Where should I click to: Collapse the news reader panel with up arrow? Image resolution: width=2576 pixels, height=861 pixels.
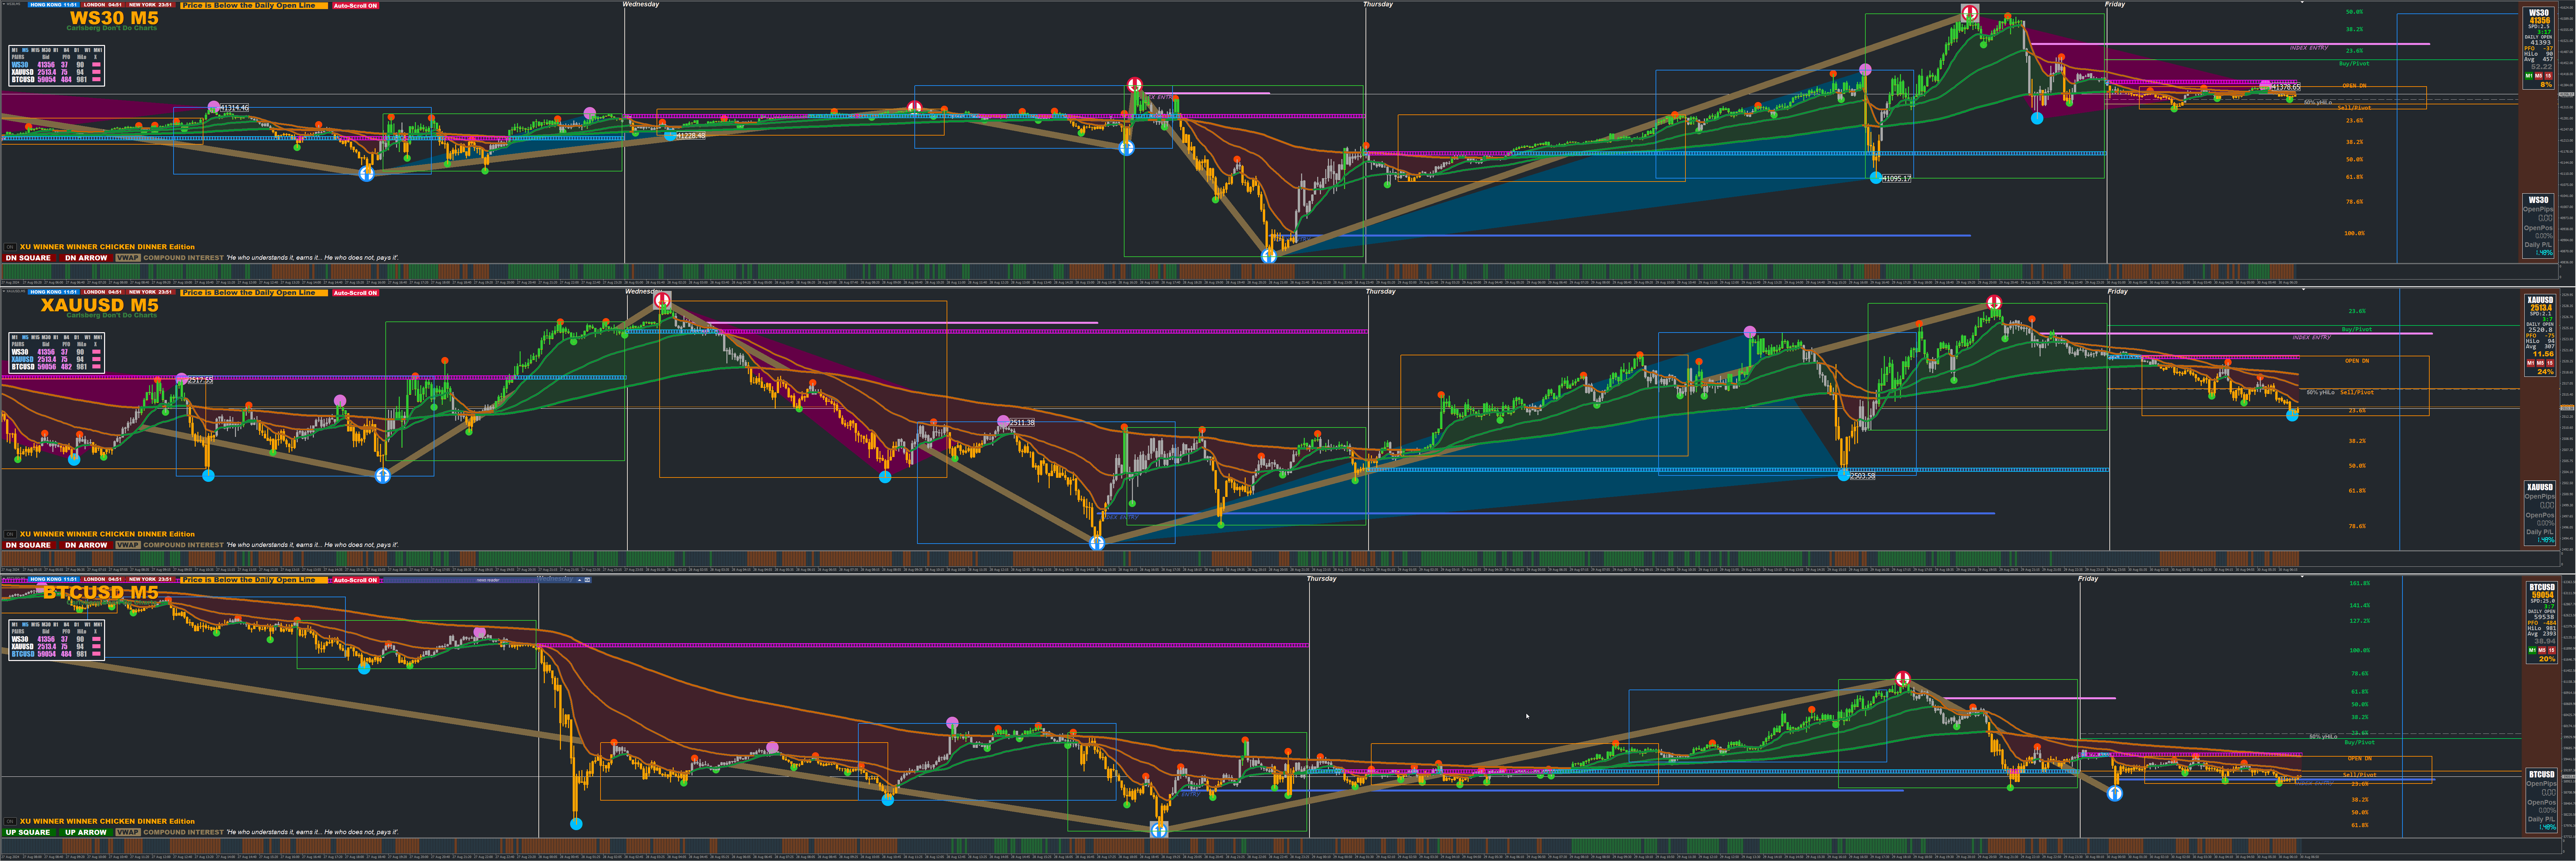580,580
